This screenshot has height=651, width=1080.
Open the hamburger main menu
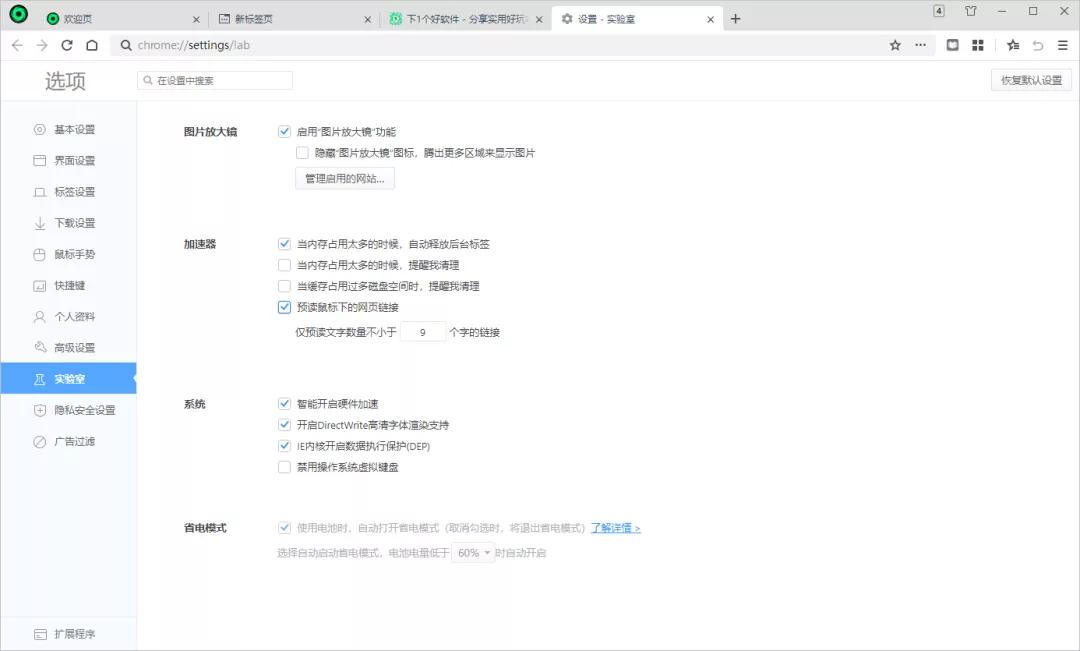[x=1062, y=45]
